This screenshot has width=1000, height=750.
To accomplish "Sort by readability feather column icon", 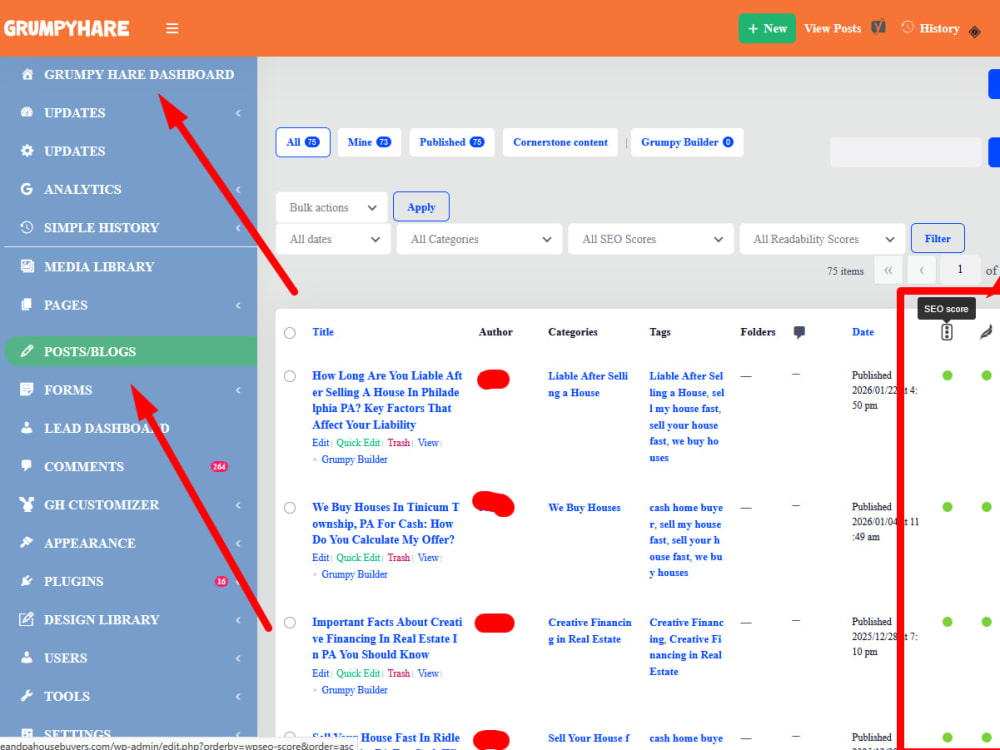I will point(986,332).
